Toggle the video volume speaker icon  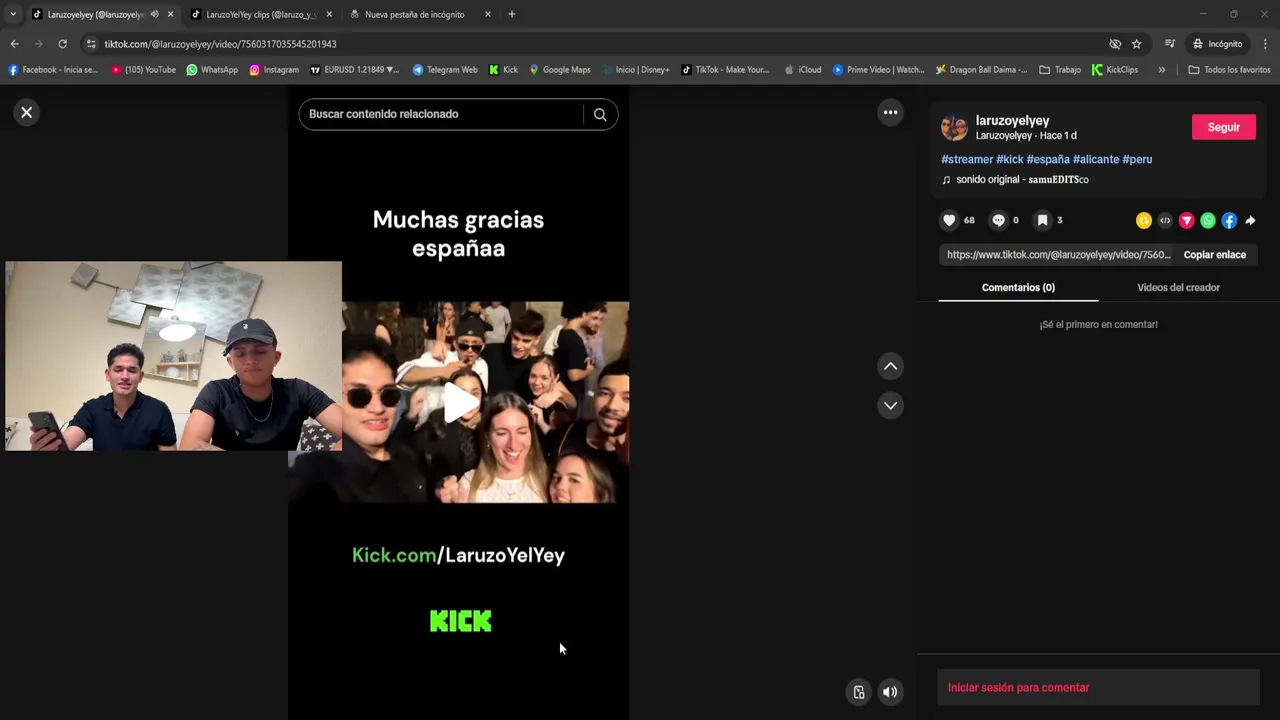[x=890, y=692]
